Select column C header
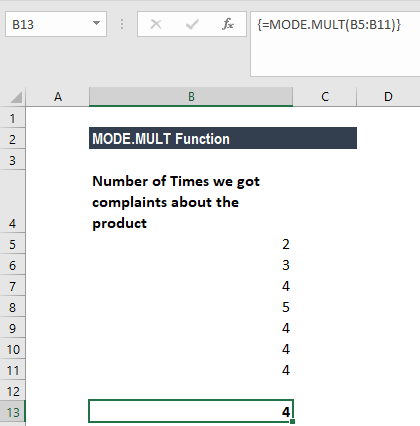 325,97
